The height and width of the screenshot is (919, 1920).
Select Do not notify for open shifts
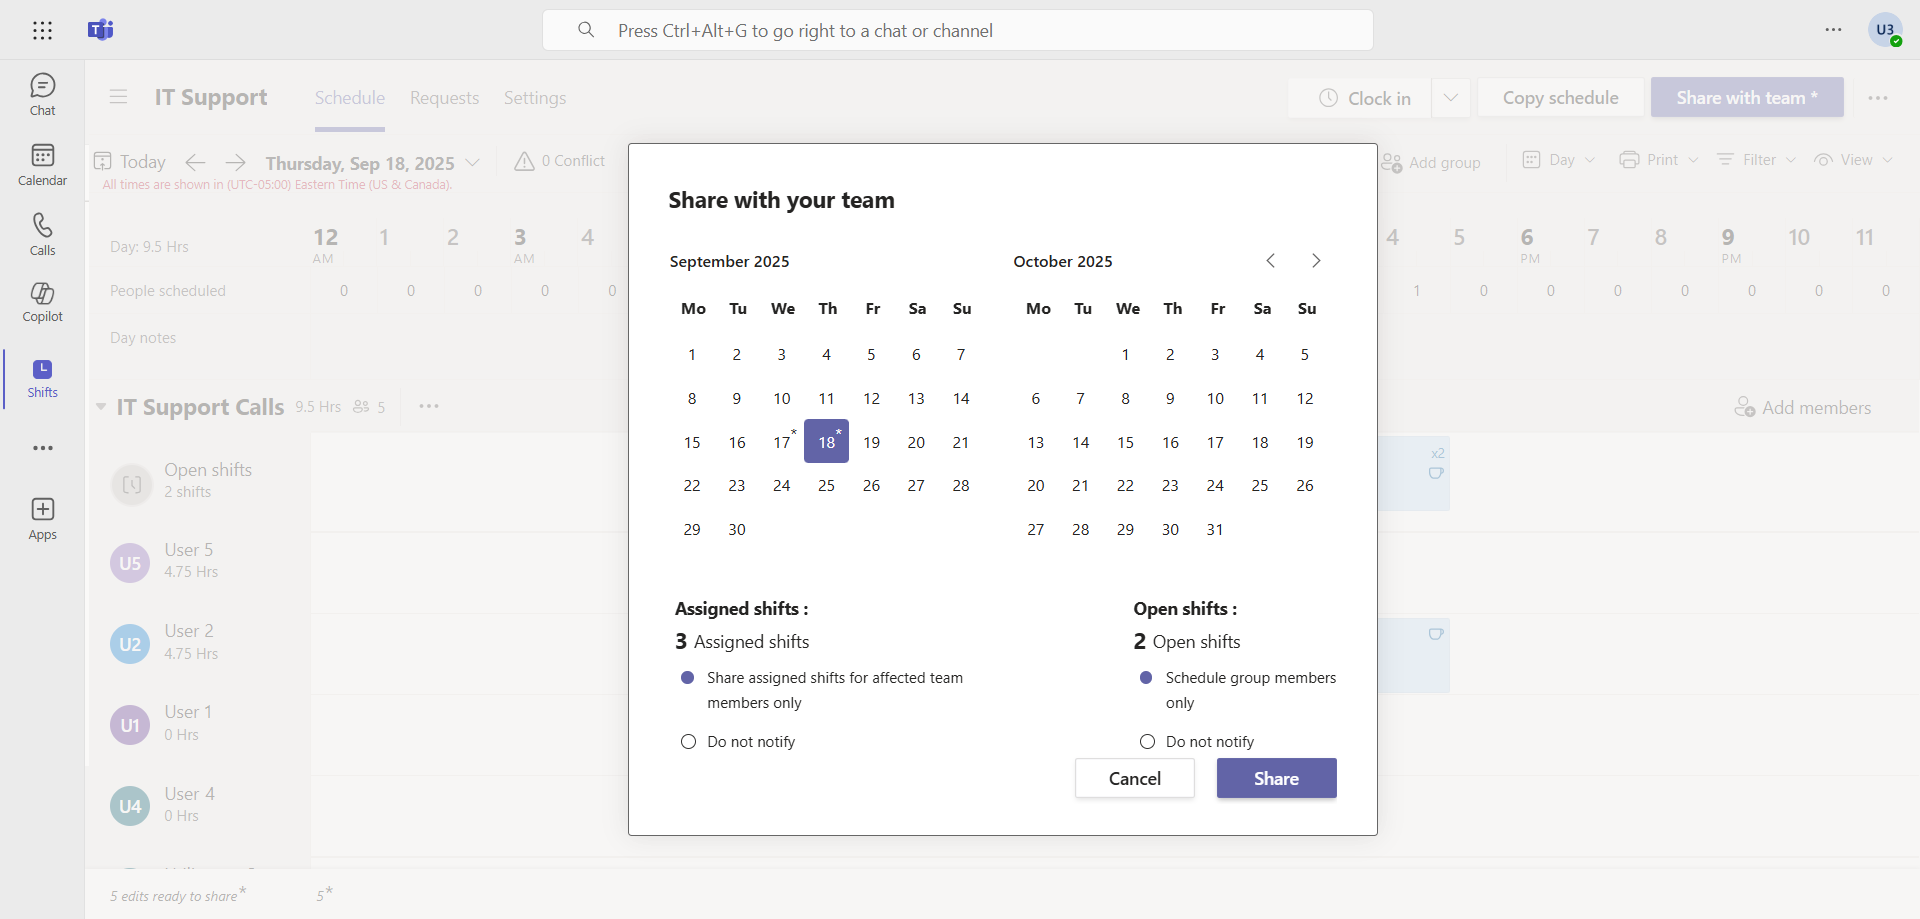click(1147, 742)
